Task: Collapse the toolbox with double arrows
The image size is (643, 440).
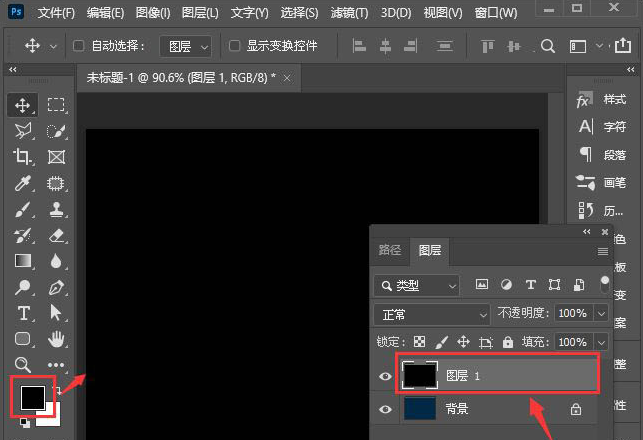Action: (x=13, y=70)
